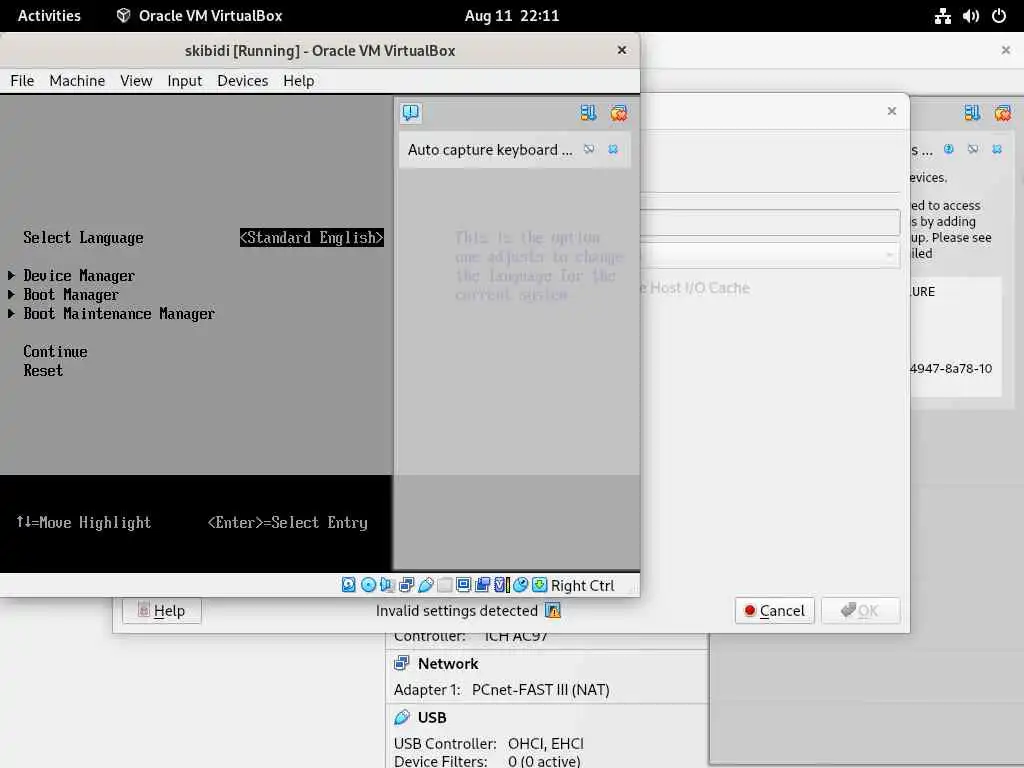The height and width of the screenshot is (768, 1024).
Task: Click the USB section icon in details pane
Action: 402,717
